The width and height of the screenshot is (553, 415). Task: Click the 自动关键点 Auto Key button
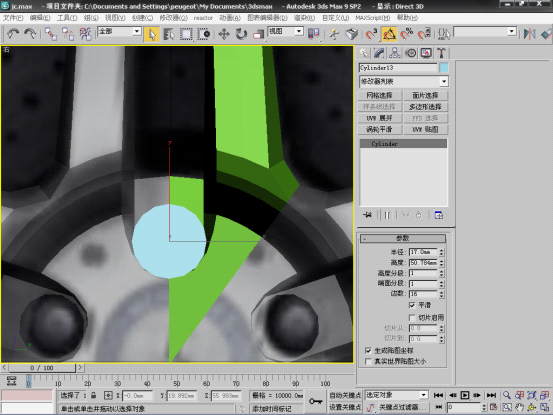tap(345, 395)
